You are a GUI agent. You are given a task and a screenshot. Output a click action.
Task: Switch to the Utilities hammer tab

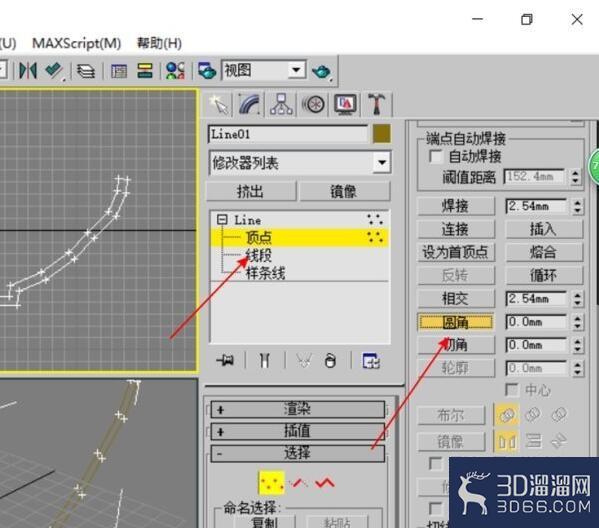[376, 104]
